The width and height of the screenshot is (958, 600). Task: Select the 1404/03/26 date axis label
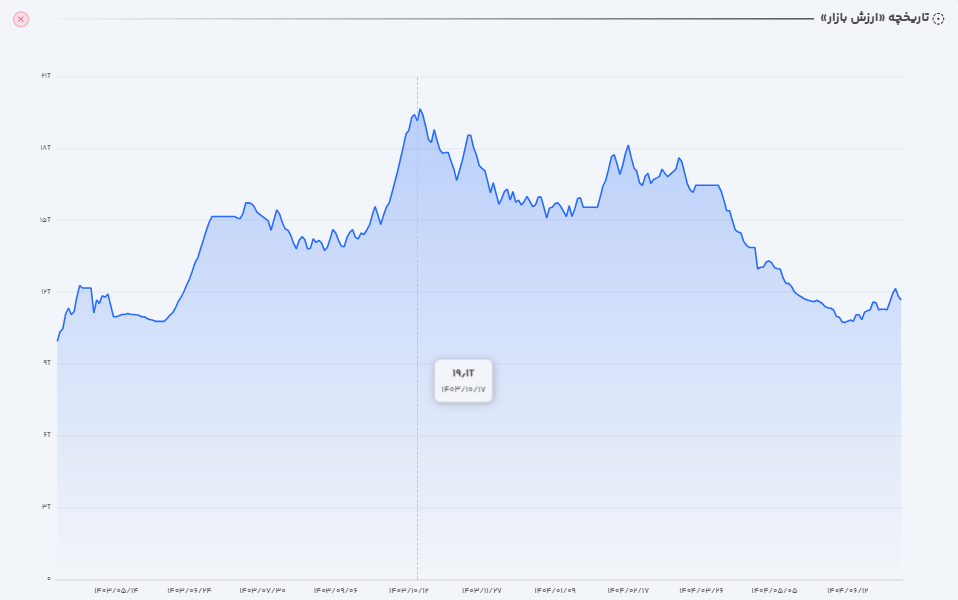(x=701, y=590)
